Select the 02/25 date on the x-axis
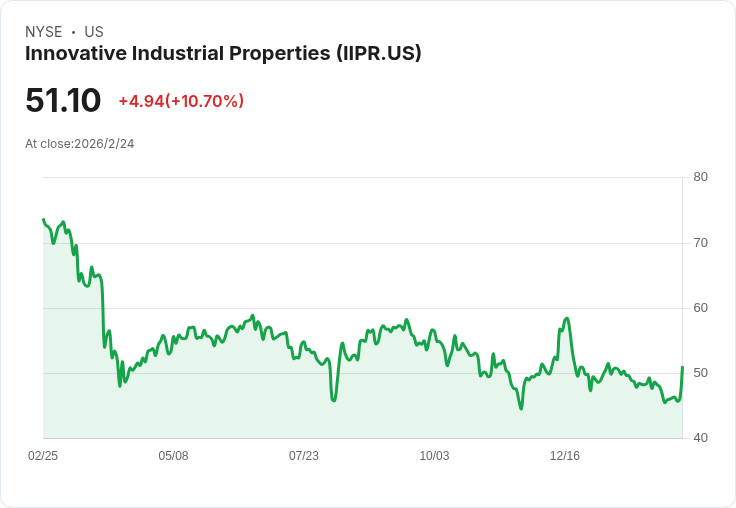The image size is (736, 508). click(43, 455)
